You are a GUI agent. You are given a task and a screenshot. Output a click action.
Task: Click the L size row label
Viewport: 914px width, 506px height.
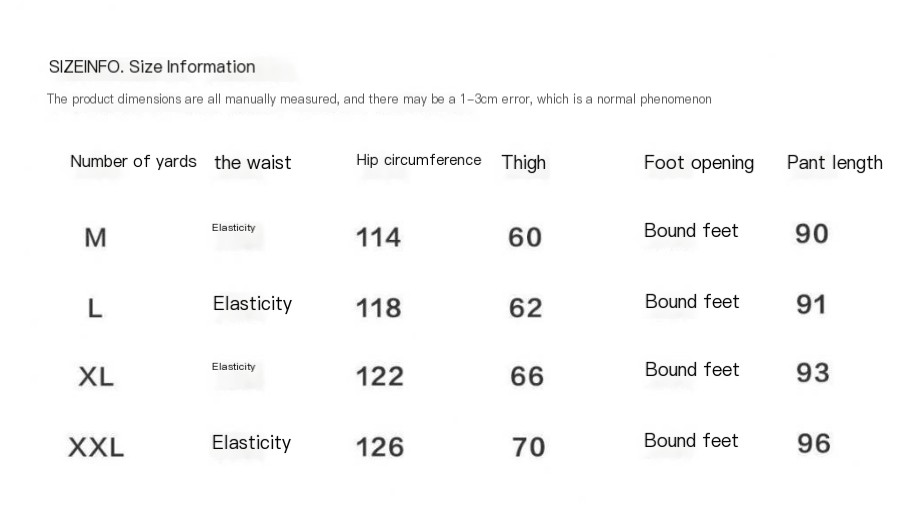(95, 308)
